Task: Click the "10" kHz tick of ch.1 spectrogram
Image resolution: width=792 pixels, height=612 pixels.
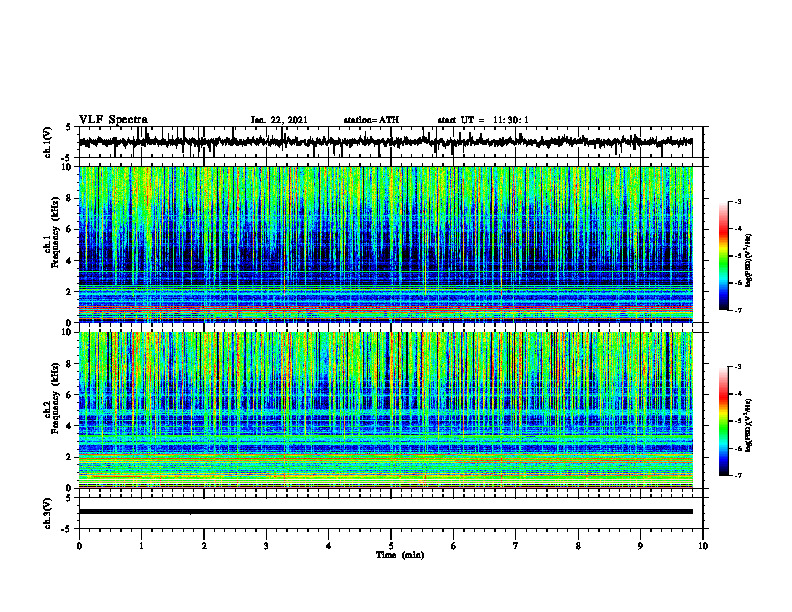Action: tap(68, 167)
